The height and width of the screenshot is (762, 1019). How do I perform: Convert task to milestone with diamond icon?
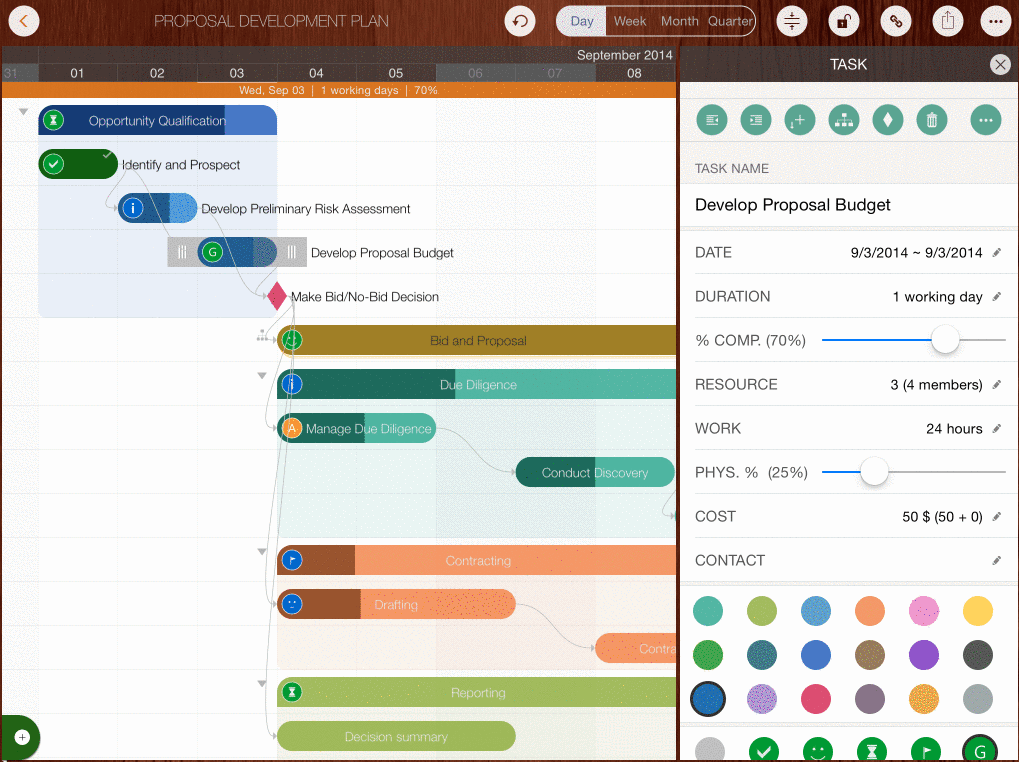coord(888,120)
